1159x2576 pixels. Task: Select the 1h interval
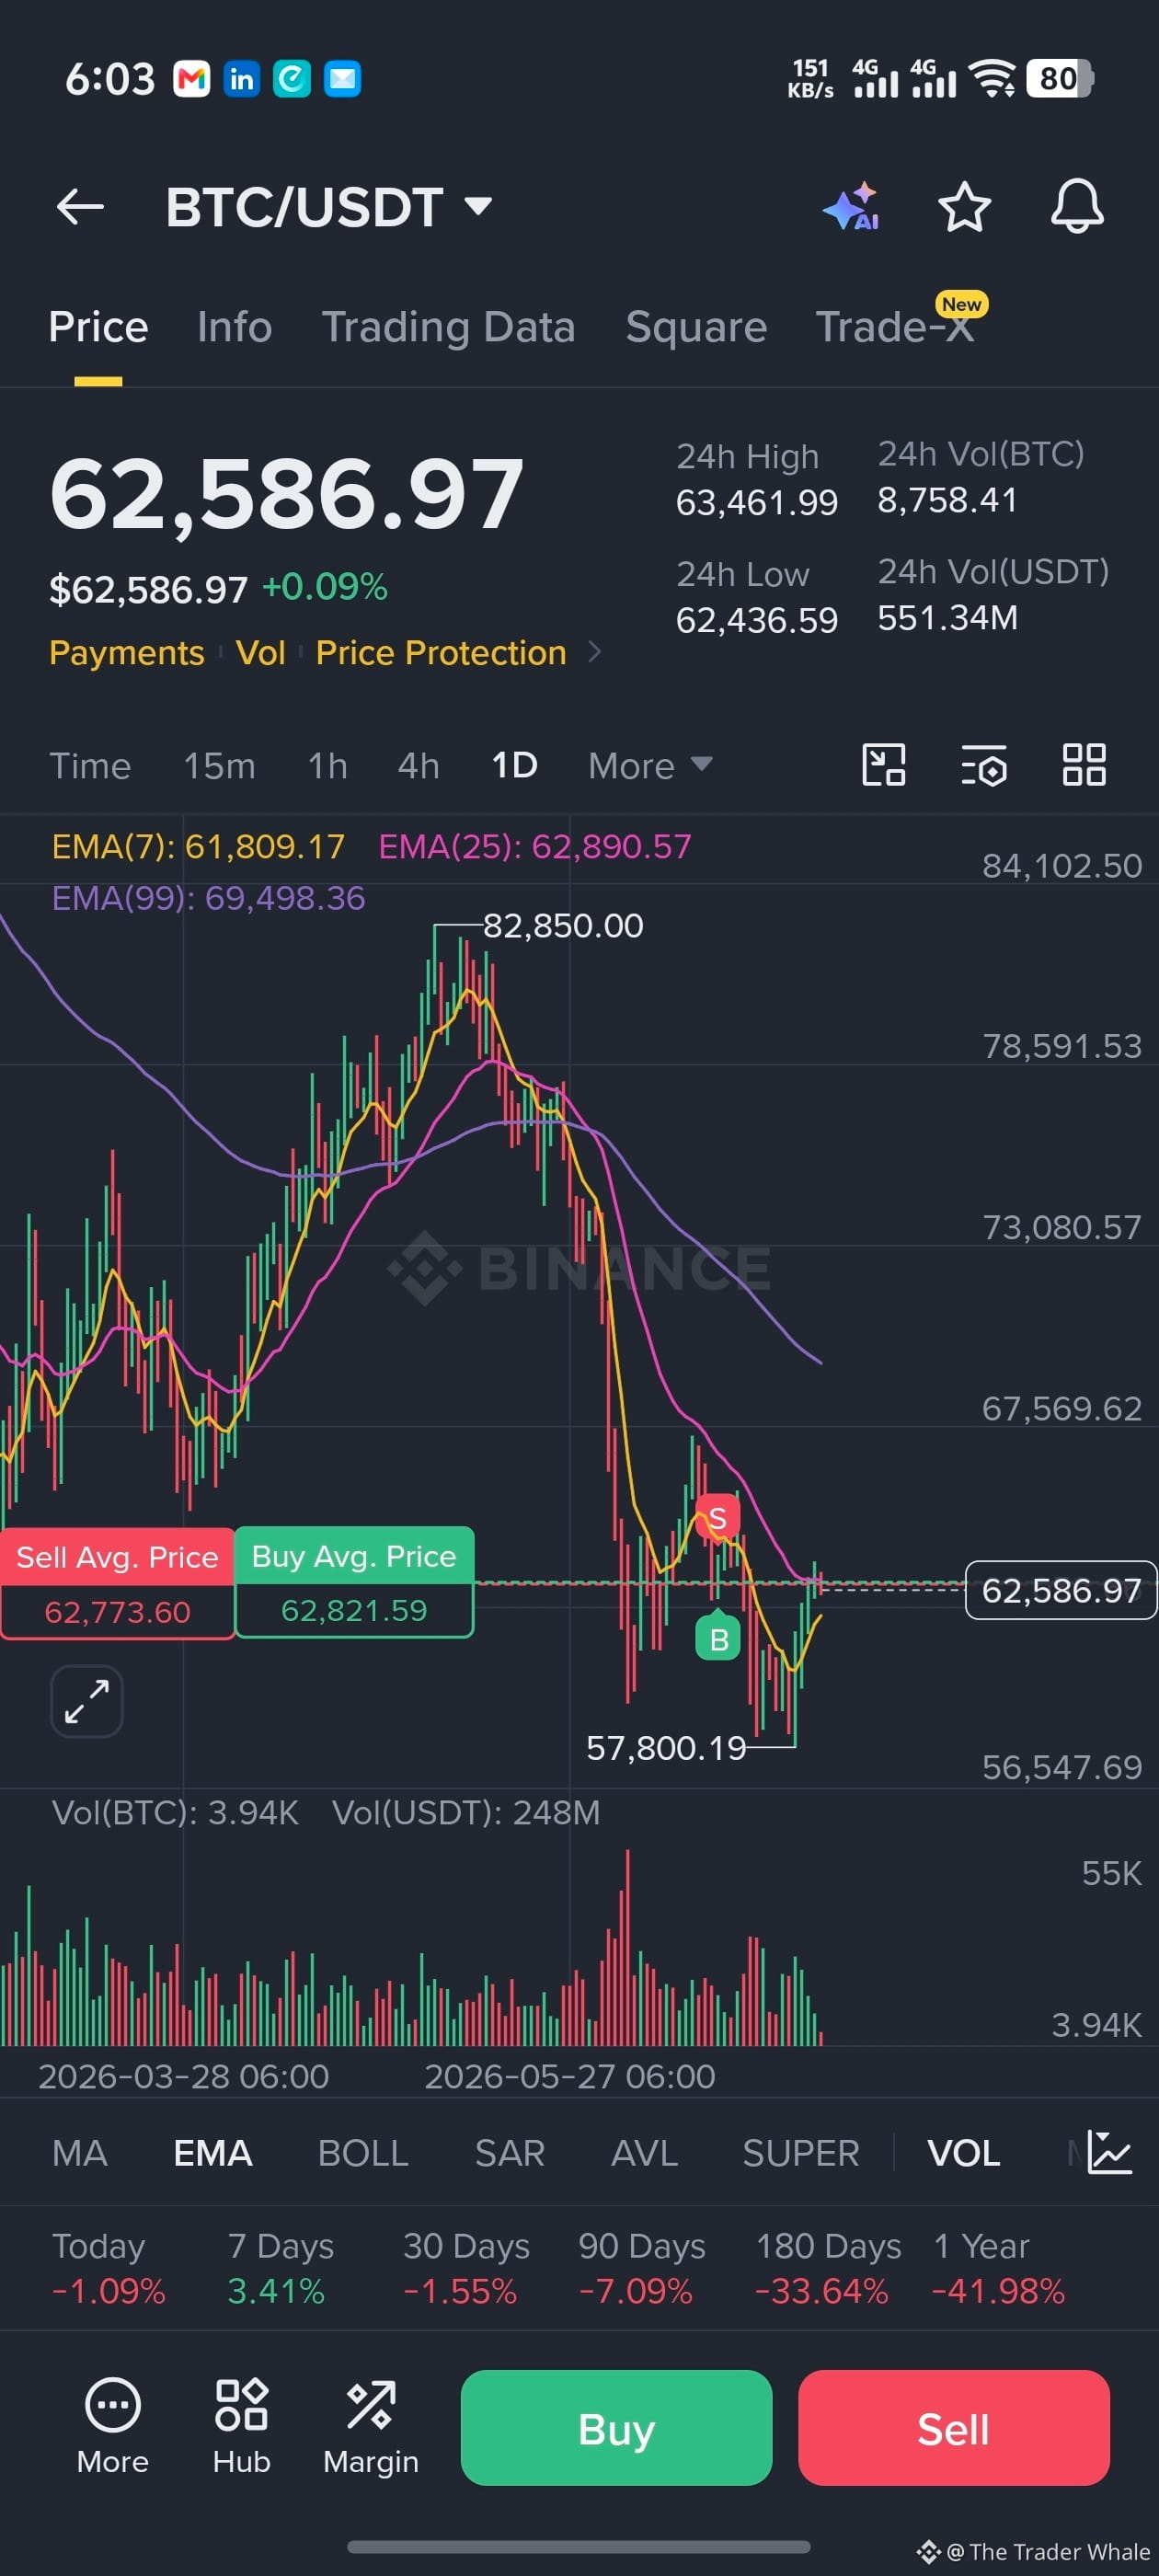coord(327,766)
